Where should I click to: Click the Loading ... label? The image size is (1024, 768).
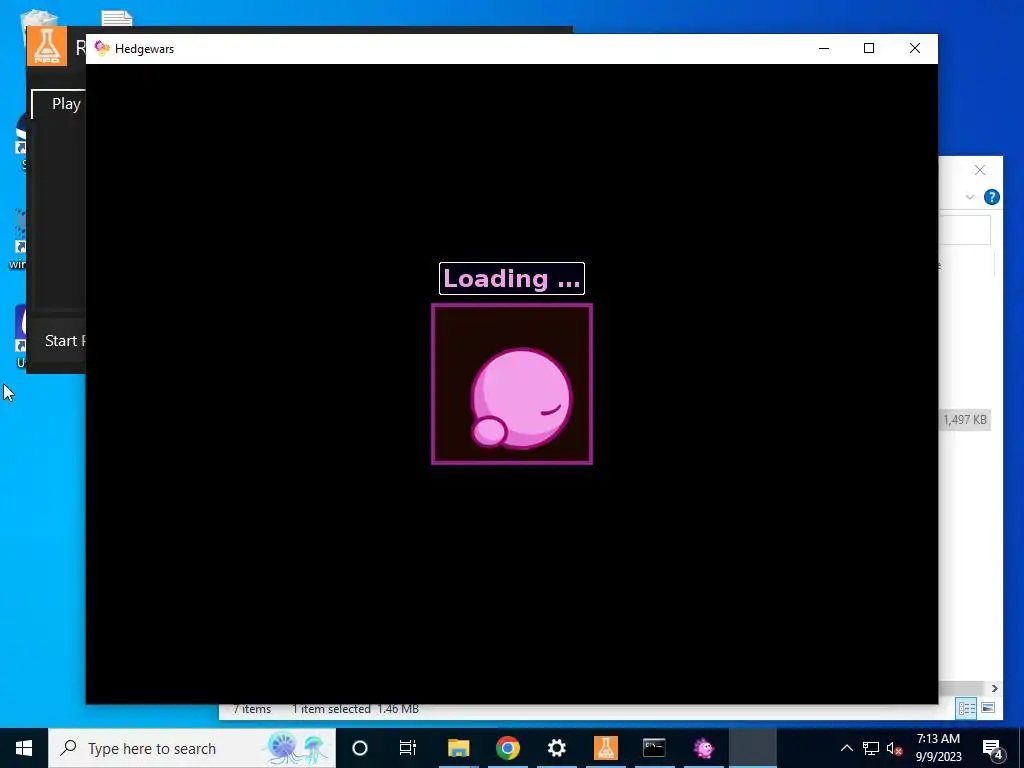pos(512,279)
